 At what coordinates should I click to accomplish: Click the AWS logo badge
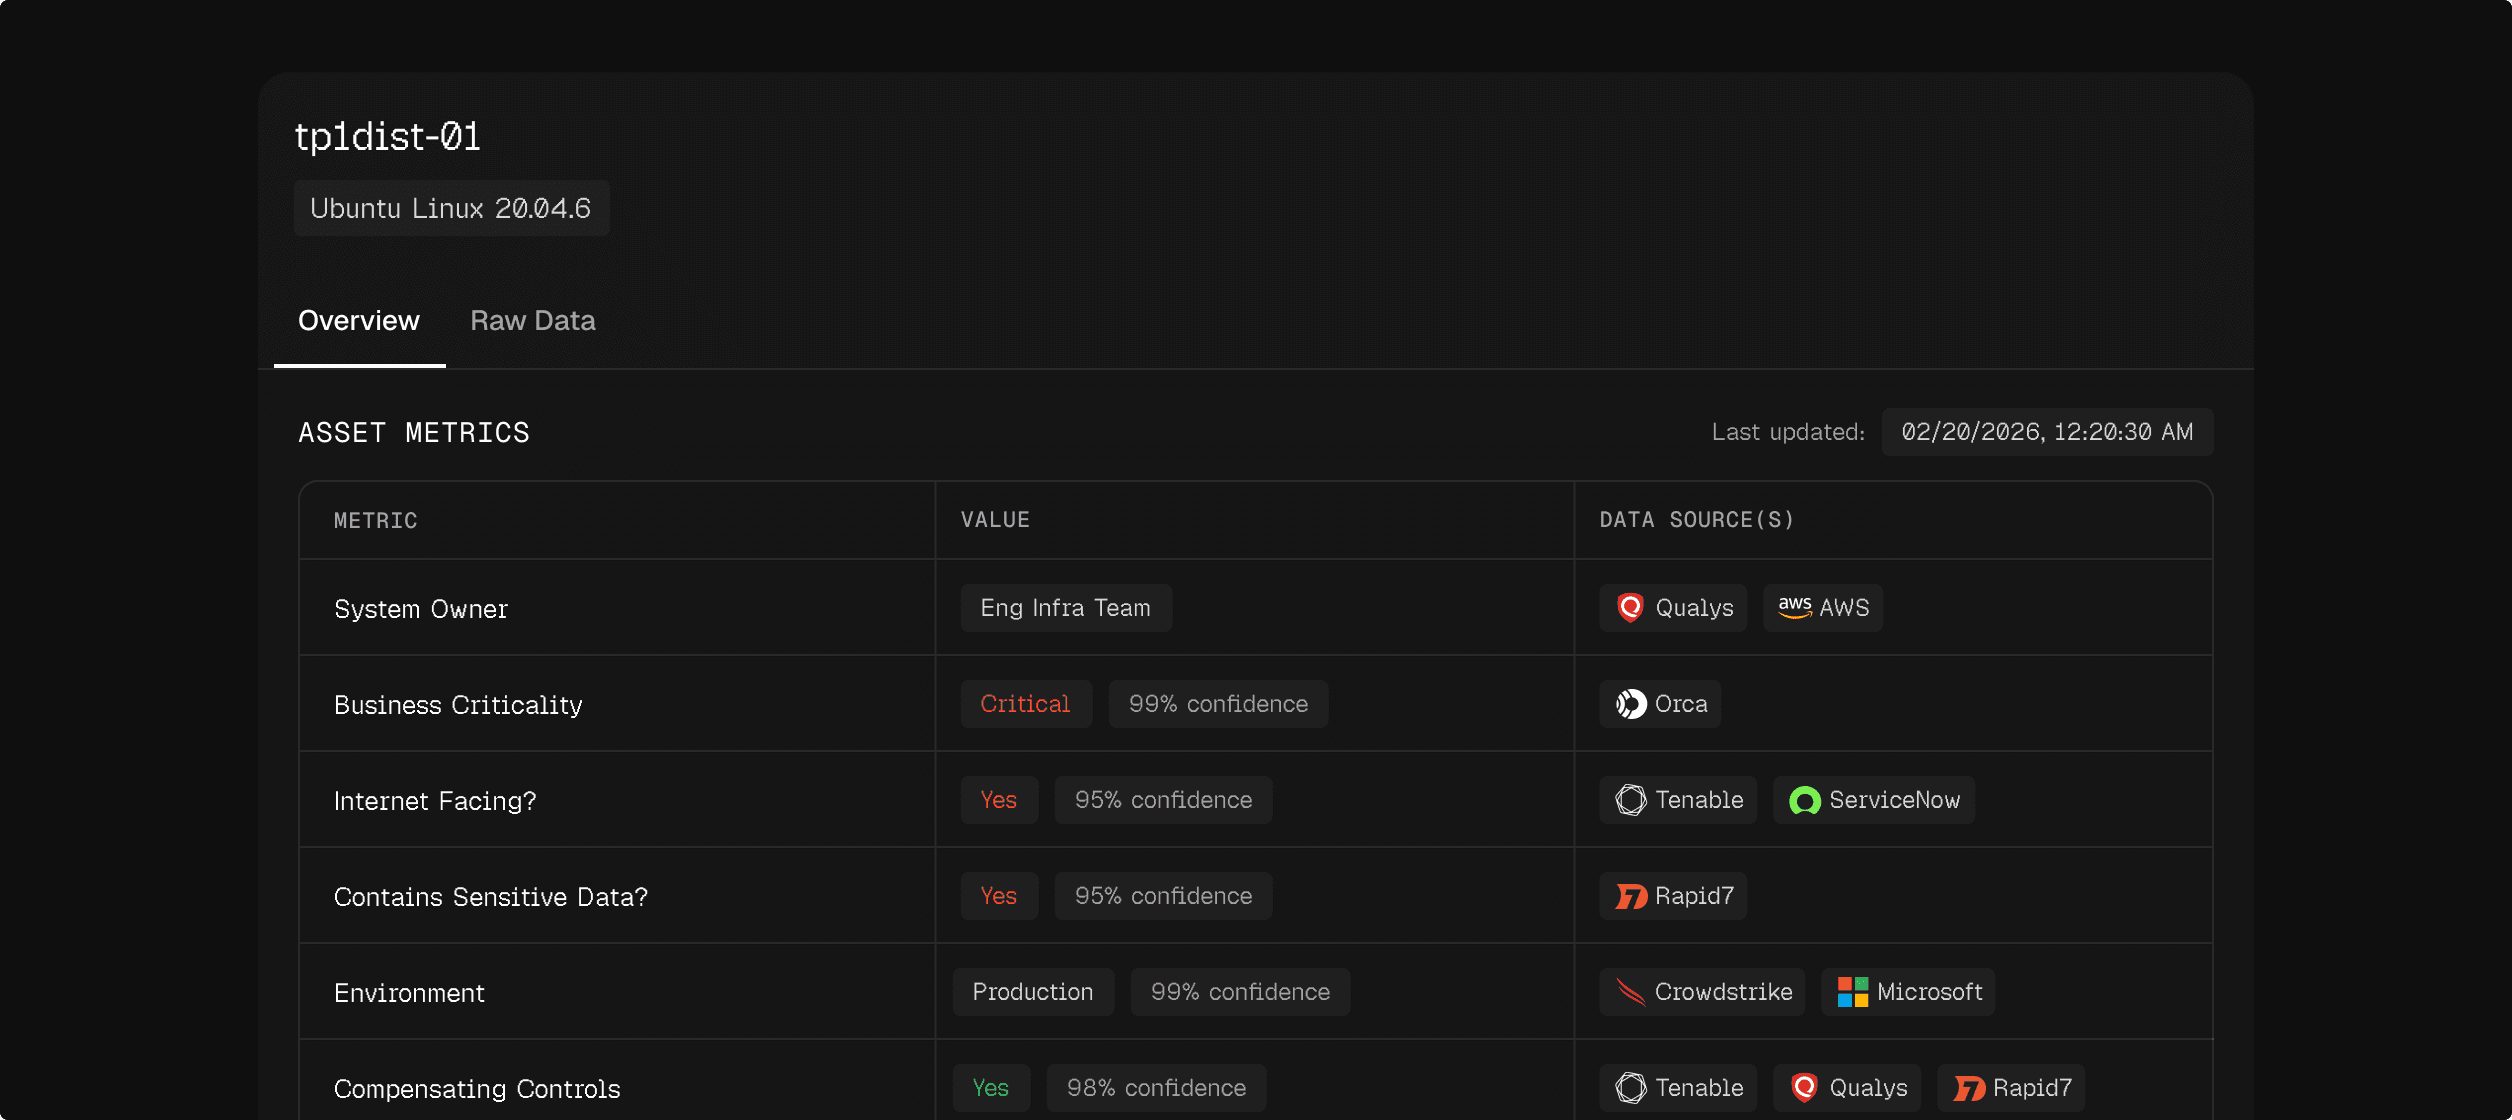(x=1795, y=608)
